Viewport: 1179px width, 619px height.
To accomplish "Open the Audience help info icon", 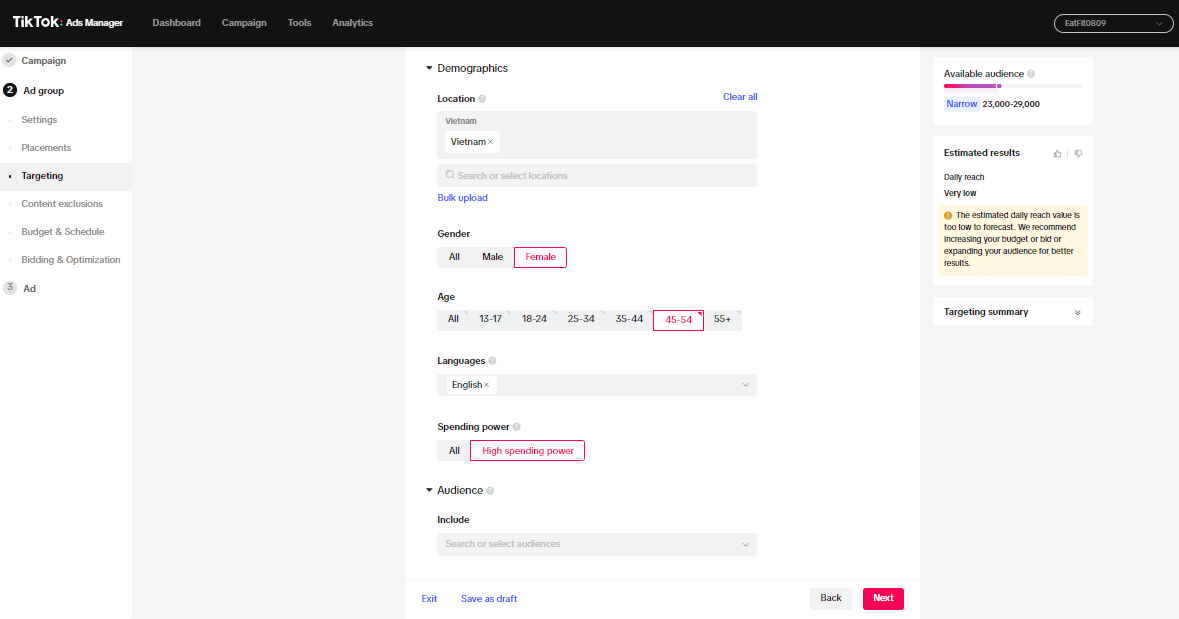I will 490,491.
